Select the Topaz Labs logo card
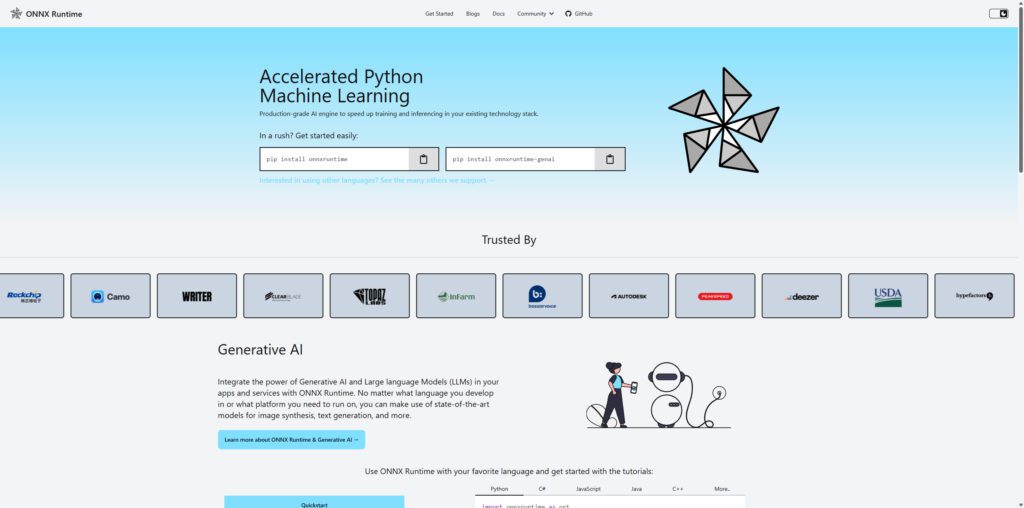Screen dimensions: 1024x508 pos(369,296)
